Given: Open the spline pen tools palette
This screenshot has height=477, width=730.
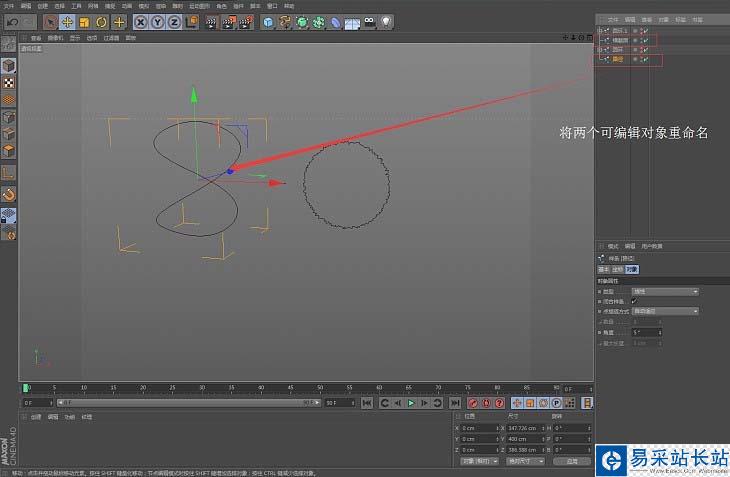Looking at the screenshot, I should click(285, 22).
